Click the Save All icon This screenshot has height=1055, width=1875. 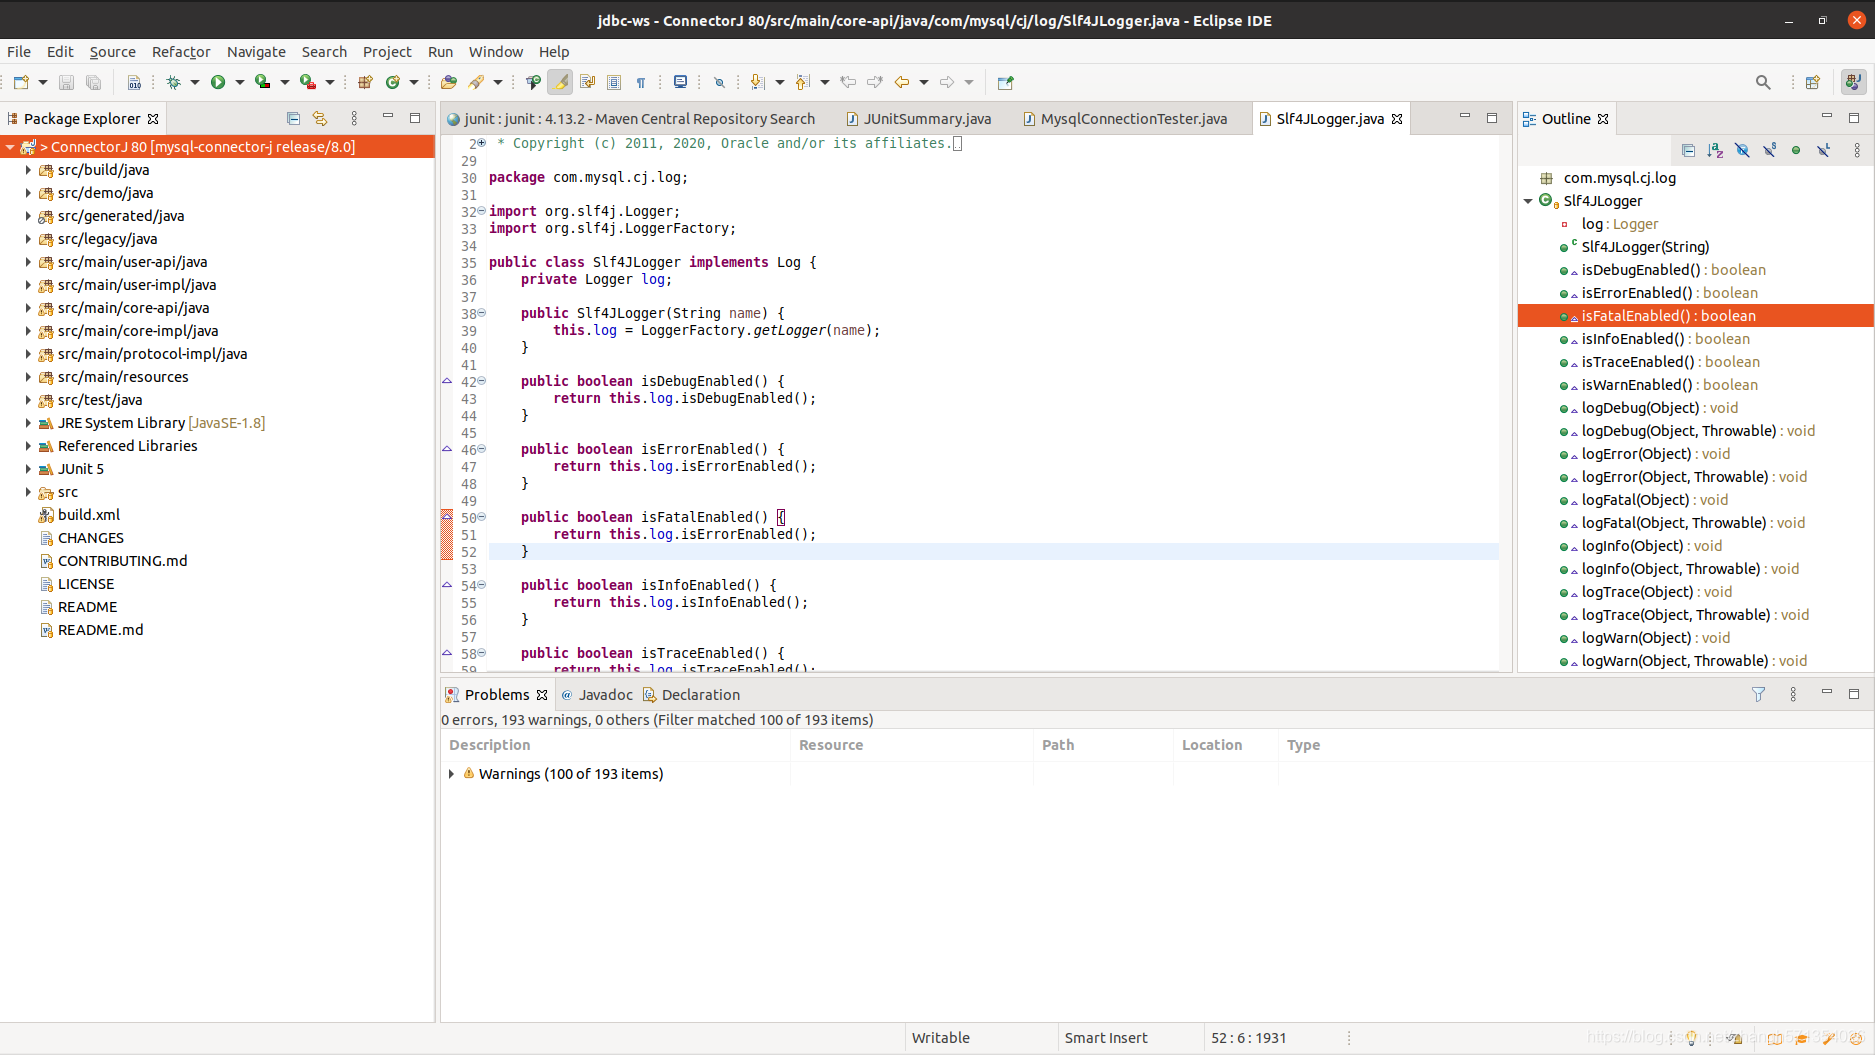click(93, 82)
